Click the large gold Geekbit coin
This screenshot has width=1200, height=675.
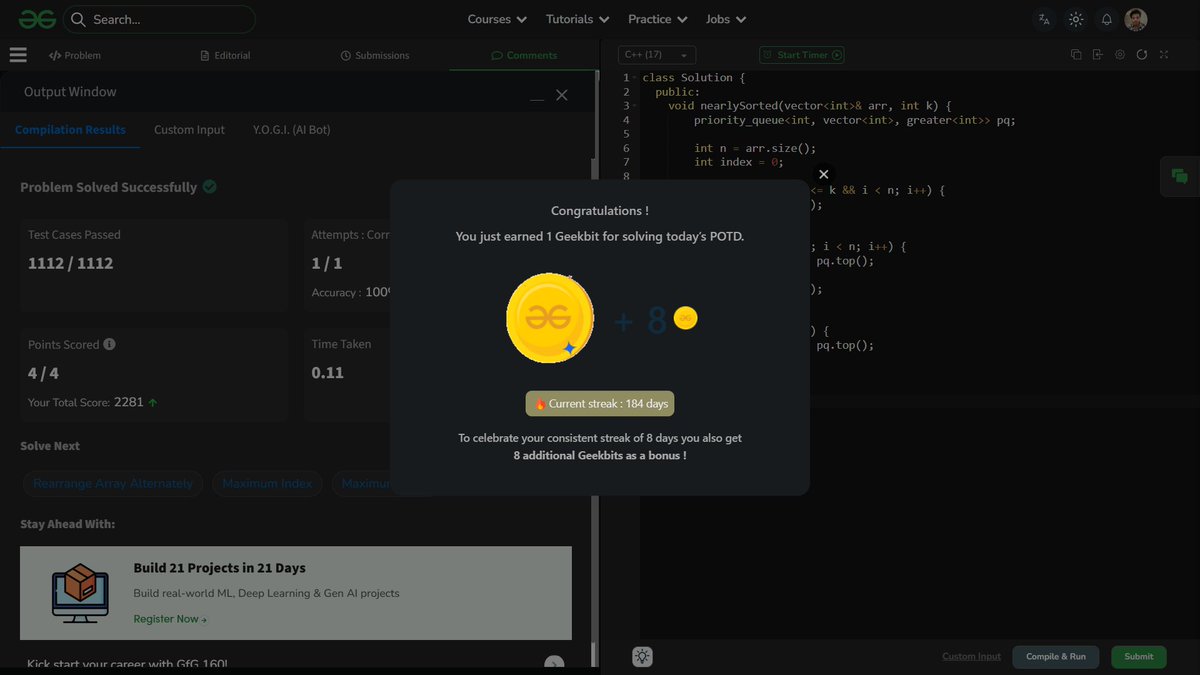549,319
